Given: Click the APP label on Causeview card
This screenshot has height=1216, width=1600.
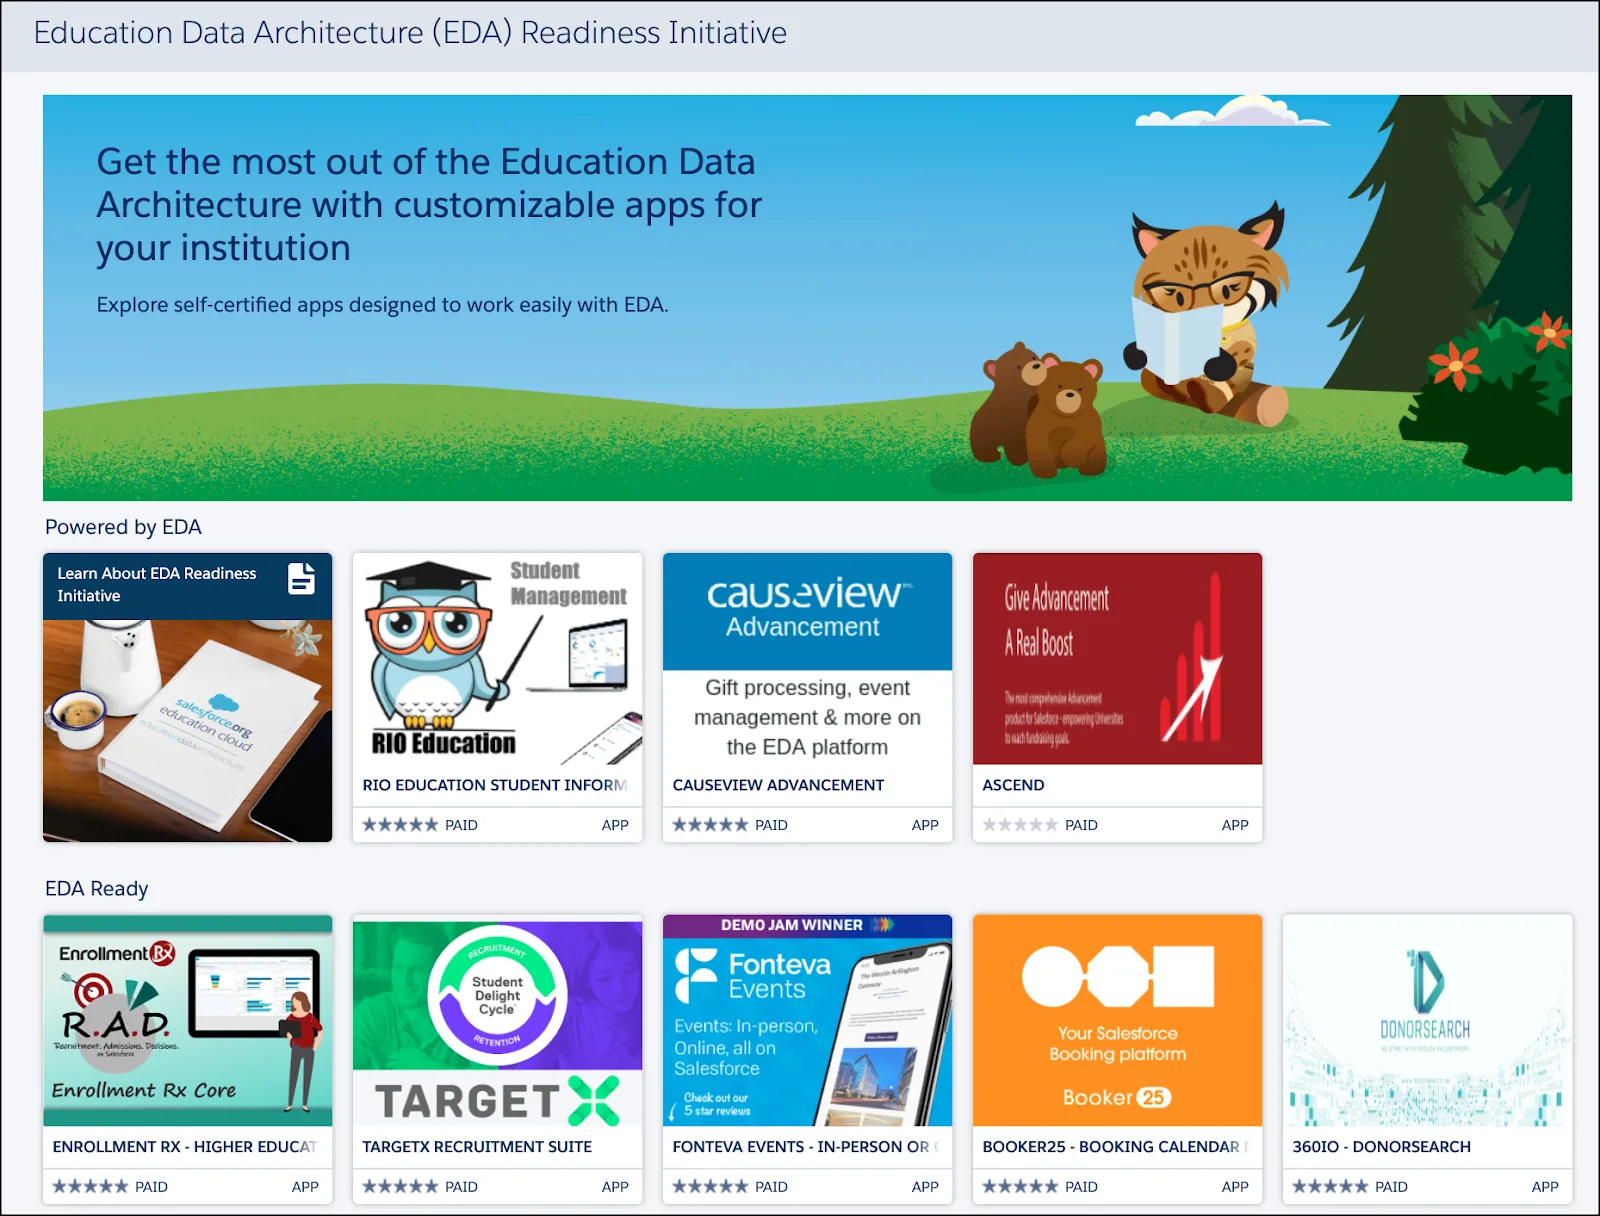Looking at the screenshot, I should click(x=925, y=825).
